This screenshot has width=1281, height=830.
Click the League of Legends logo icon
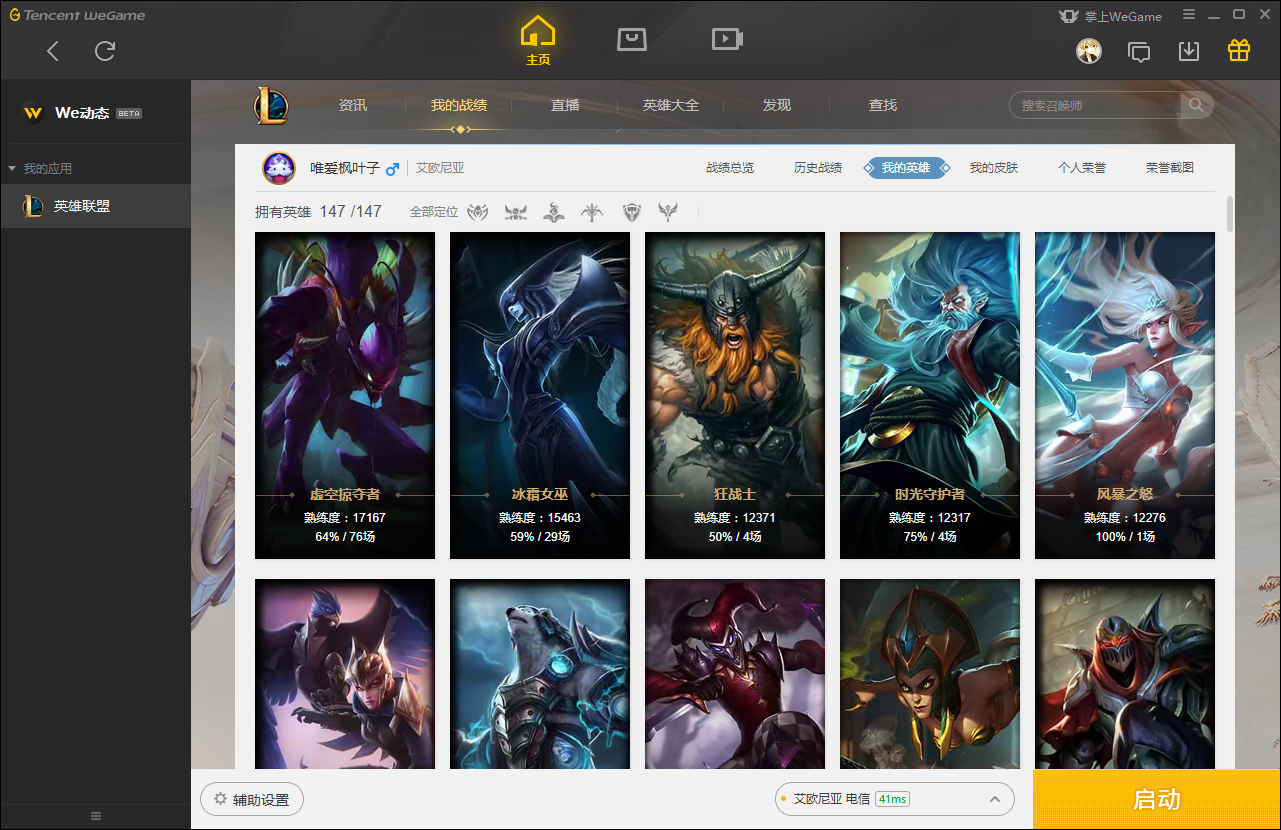point(271,105)
